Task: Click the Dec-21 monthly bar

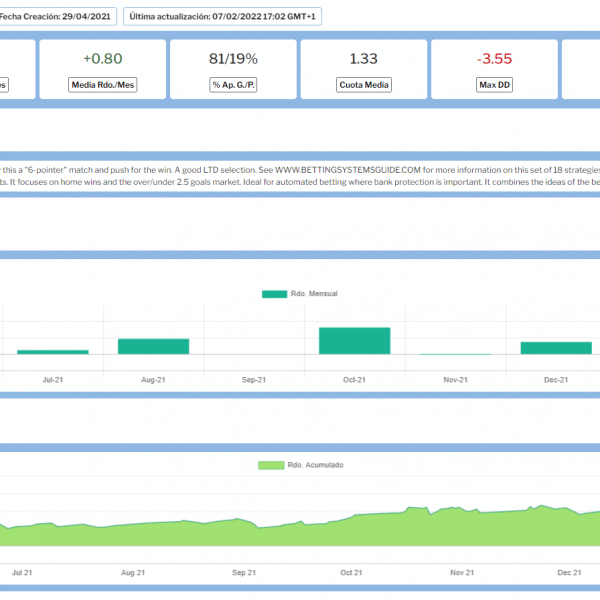Action: coord(556,348)
